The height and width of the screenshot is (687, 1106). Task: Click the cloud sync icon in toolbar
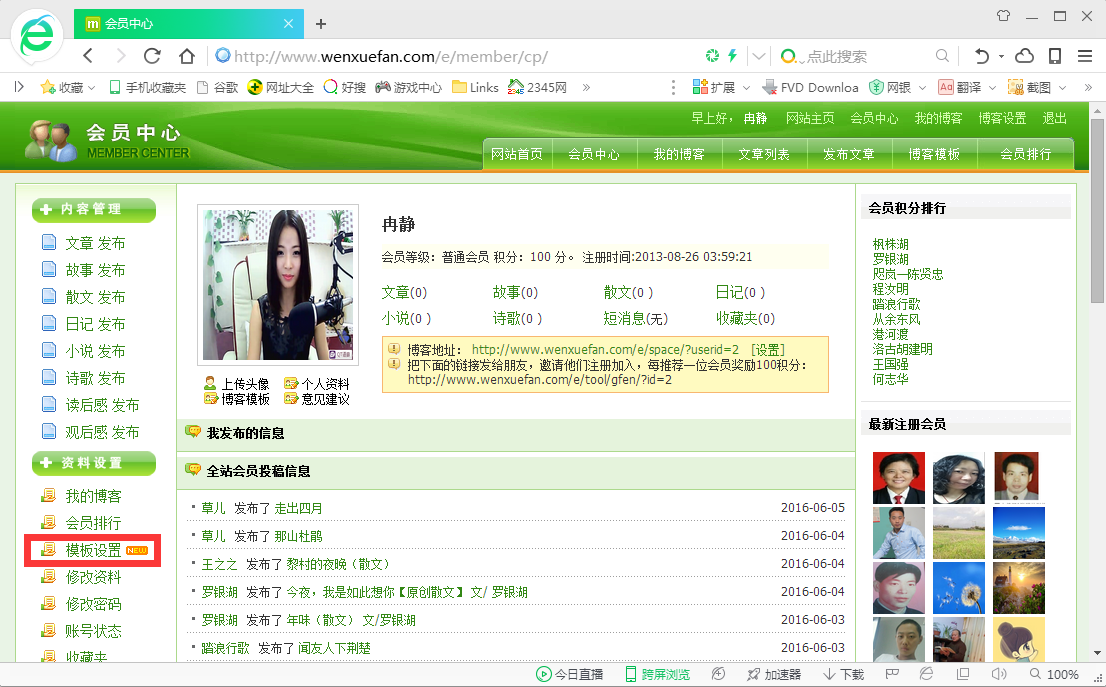click(1024, 56)
